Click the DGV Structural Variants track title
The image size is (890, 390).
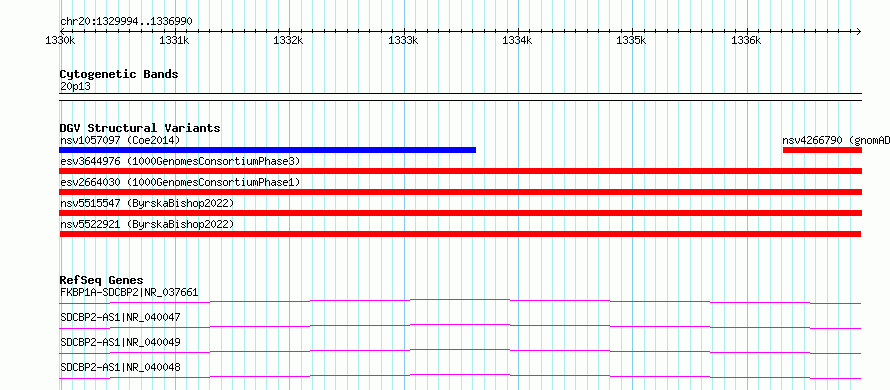[x=140, y=128]
